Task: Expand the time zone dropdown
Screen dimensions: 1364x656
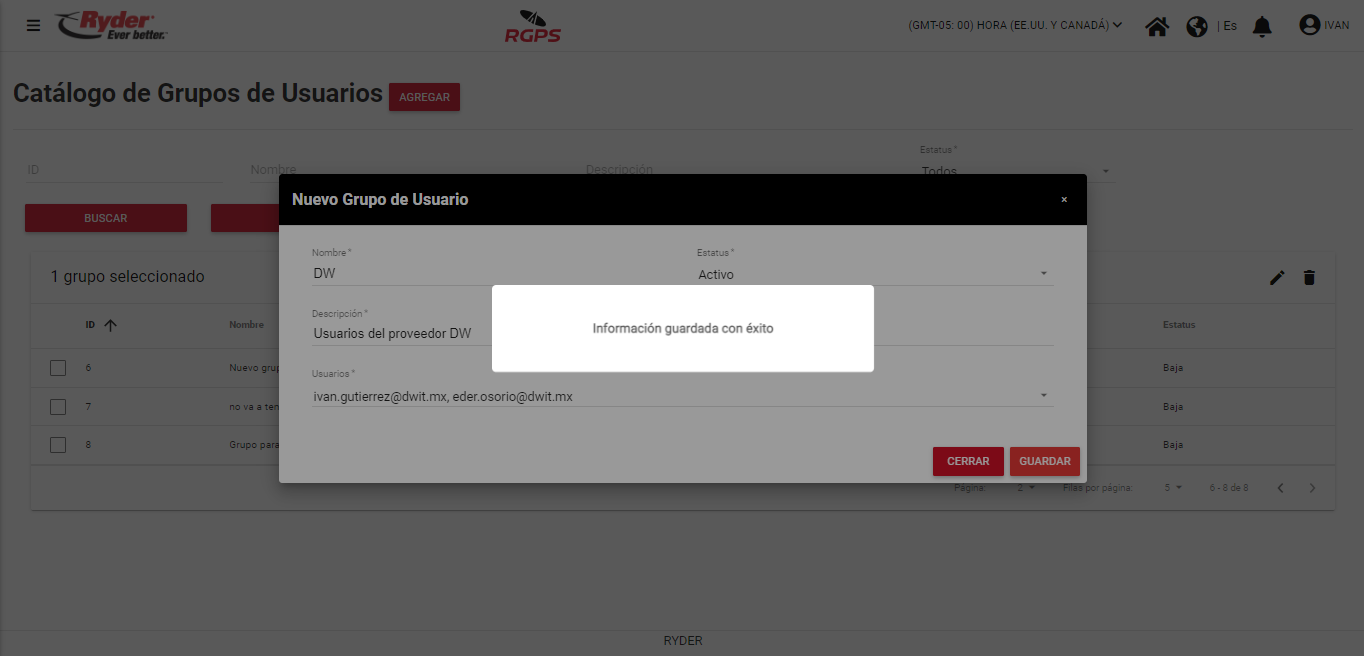Action: pos(1015,25)
